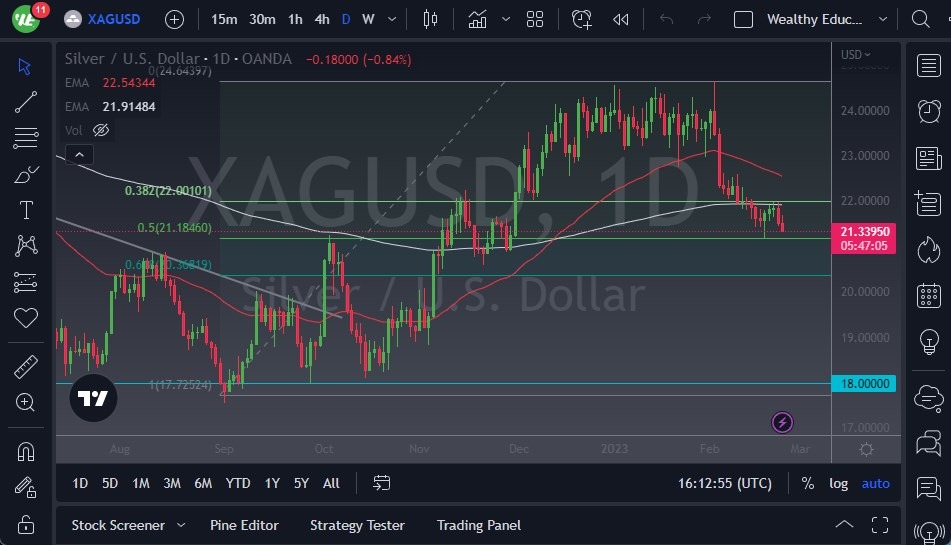Toggle log scale mode

click(838, 483)
